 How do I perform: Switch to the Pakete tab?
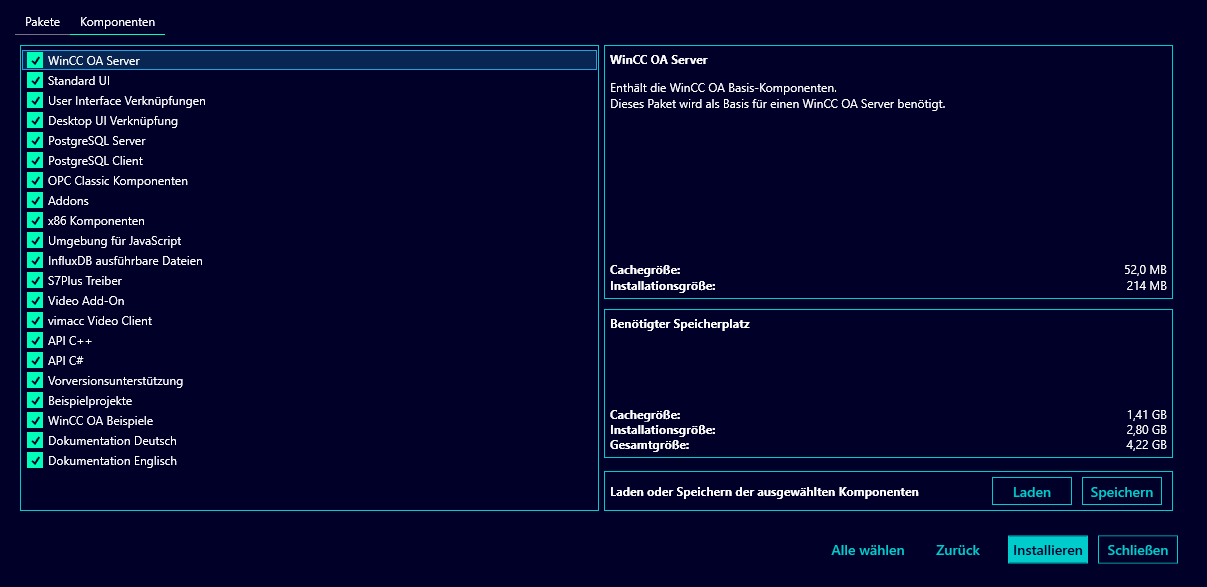pos(43,22)
